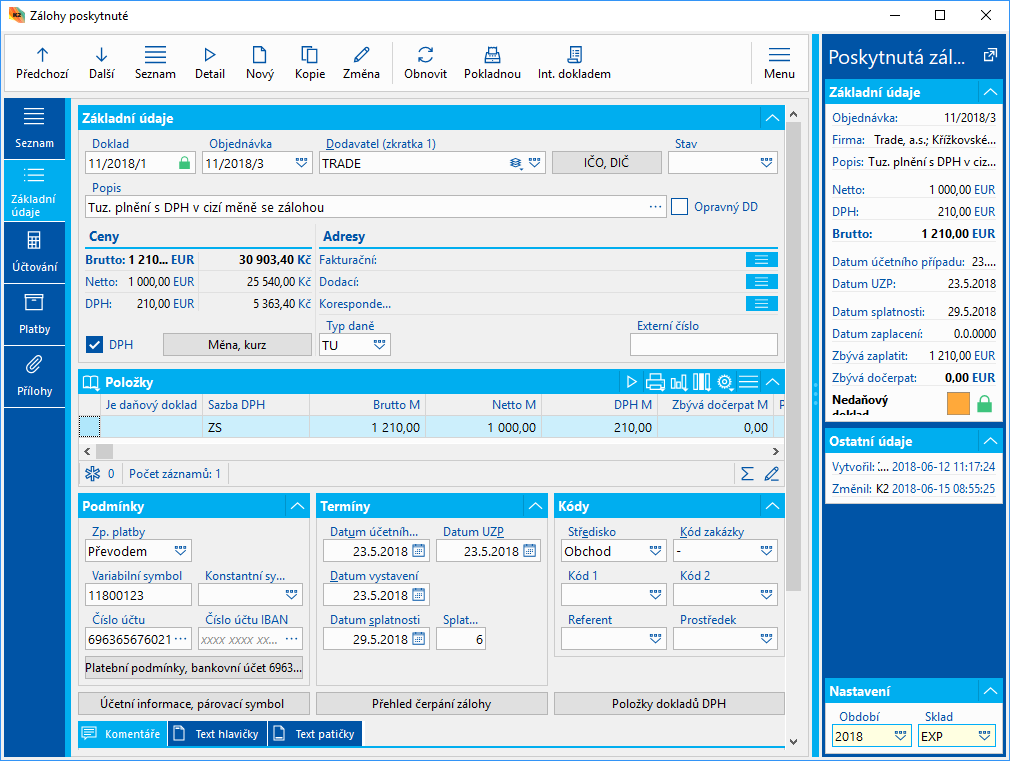Toggle the DPH checkbox
The width and height of the screenshot is (1010, 761).
click(x=95, y=345)
